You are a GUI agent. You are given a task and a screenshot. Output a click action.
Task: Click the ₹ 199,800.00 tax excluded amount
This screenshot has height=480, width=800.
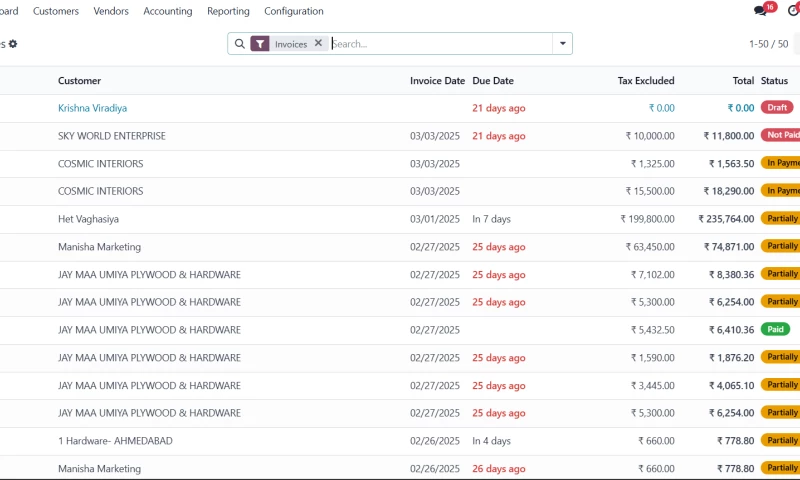click(x=647, y=219)
